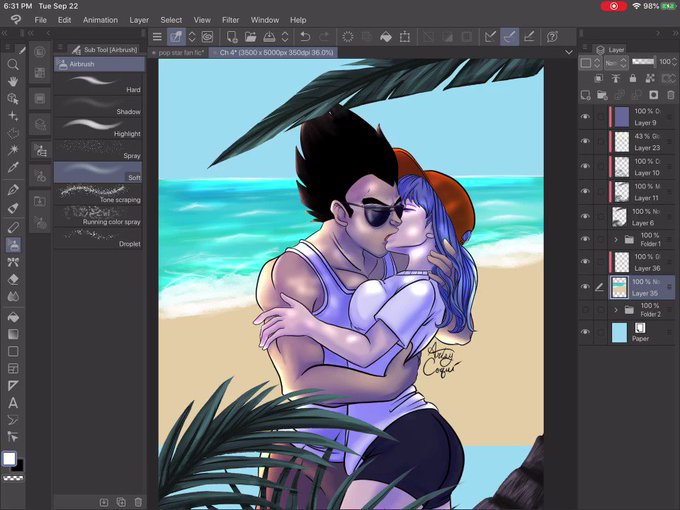Click the New layer folder icon
The height and width of the screenshot is (510, 680).
(x=602, y=95)
